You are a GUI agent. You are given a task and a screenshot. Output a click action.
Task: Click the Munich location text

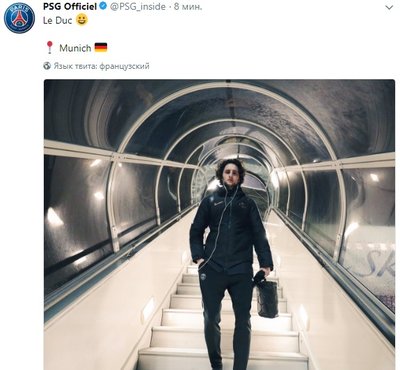coord(75,48)
